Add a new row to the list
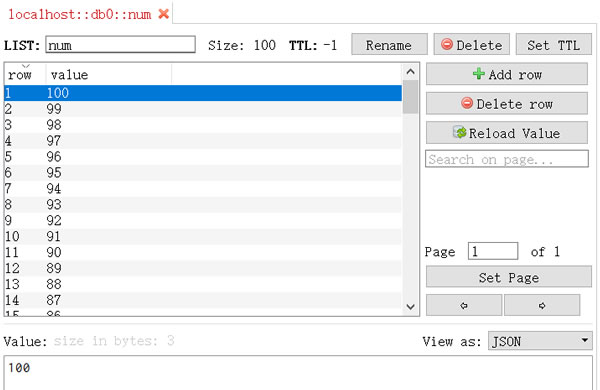This screenshot has height=390, width=600. (x=507, y=74)
